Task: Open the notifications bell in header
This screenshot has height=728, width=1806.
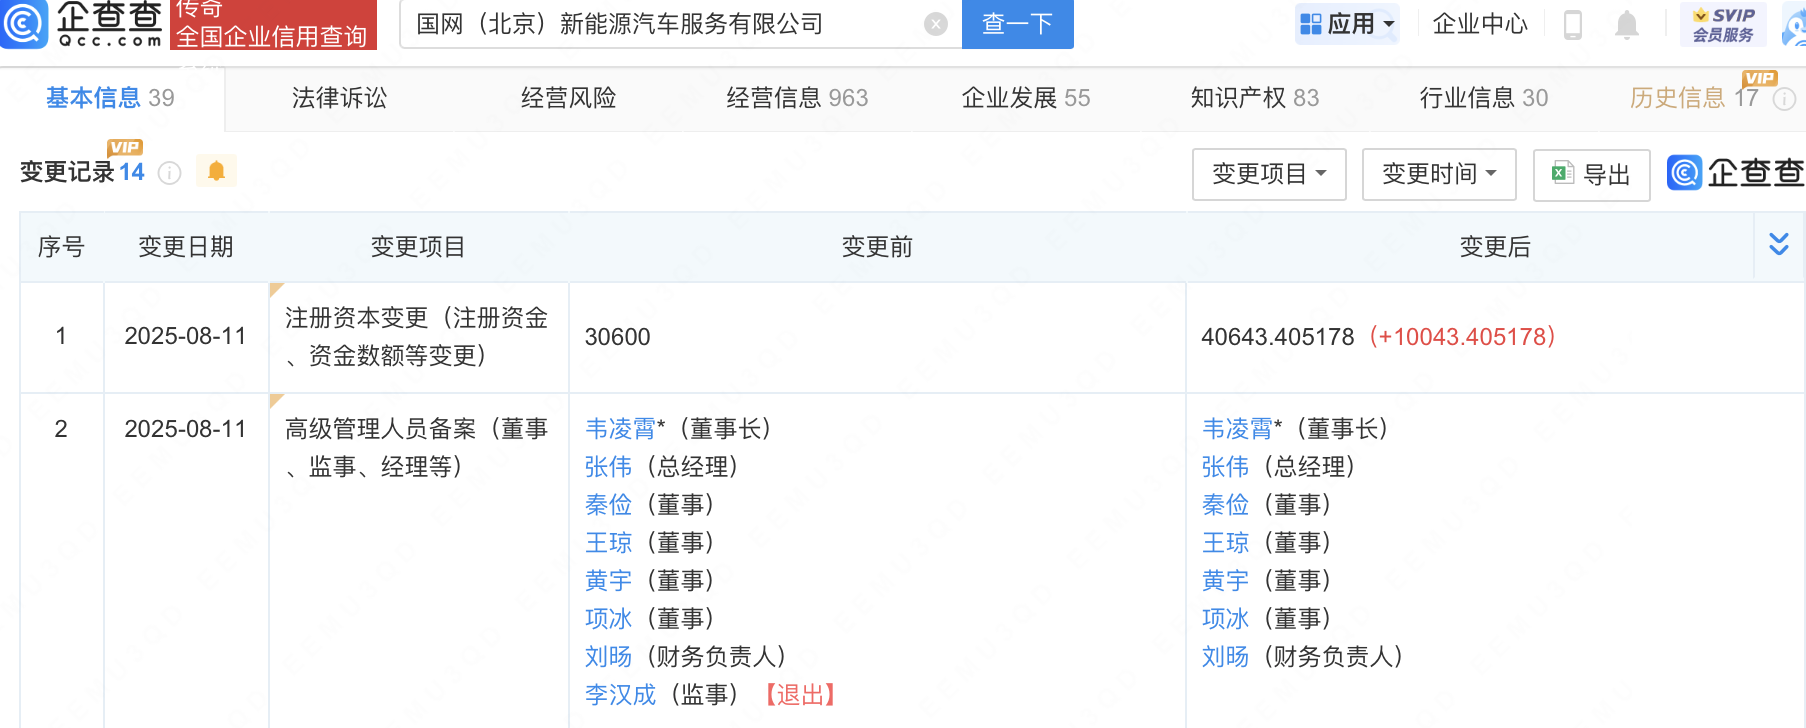Action: click(x=1627, y=24)
